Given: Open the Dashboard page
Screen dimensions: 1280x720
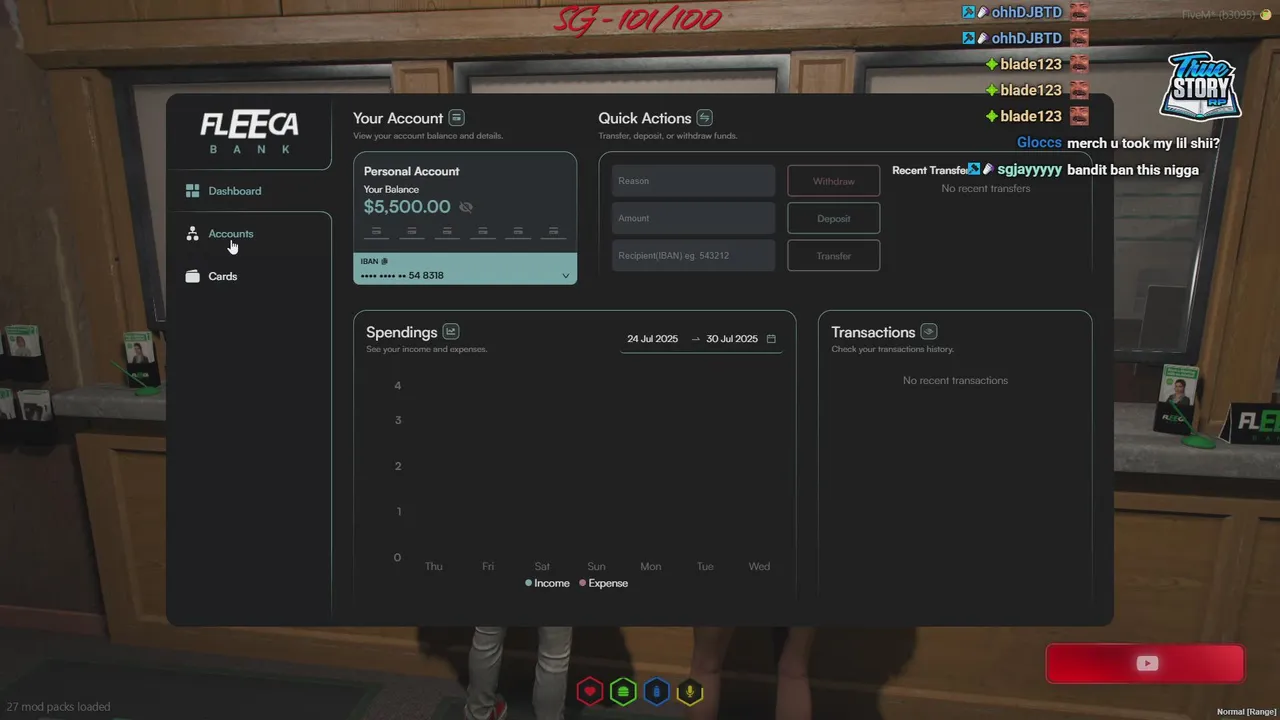Looking at the screenshot, I should [x=235, y=191].
